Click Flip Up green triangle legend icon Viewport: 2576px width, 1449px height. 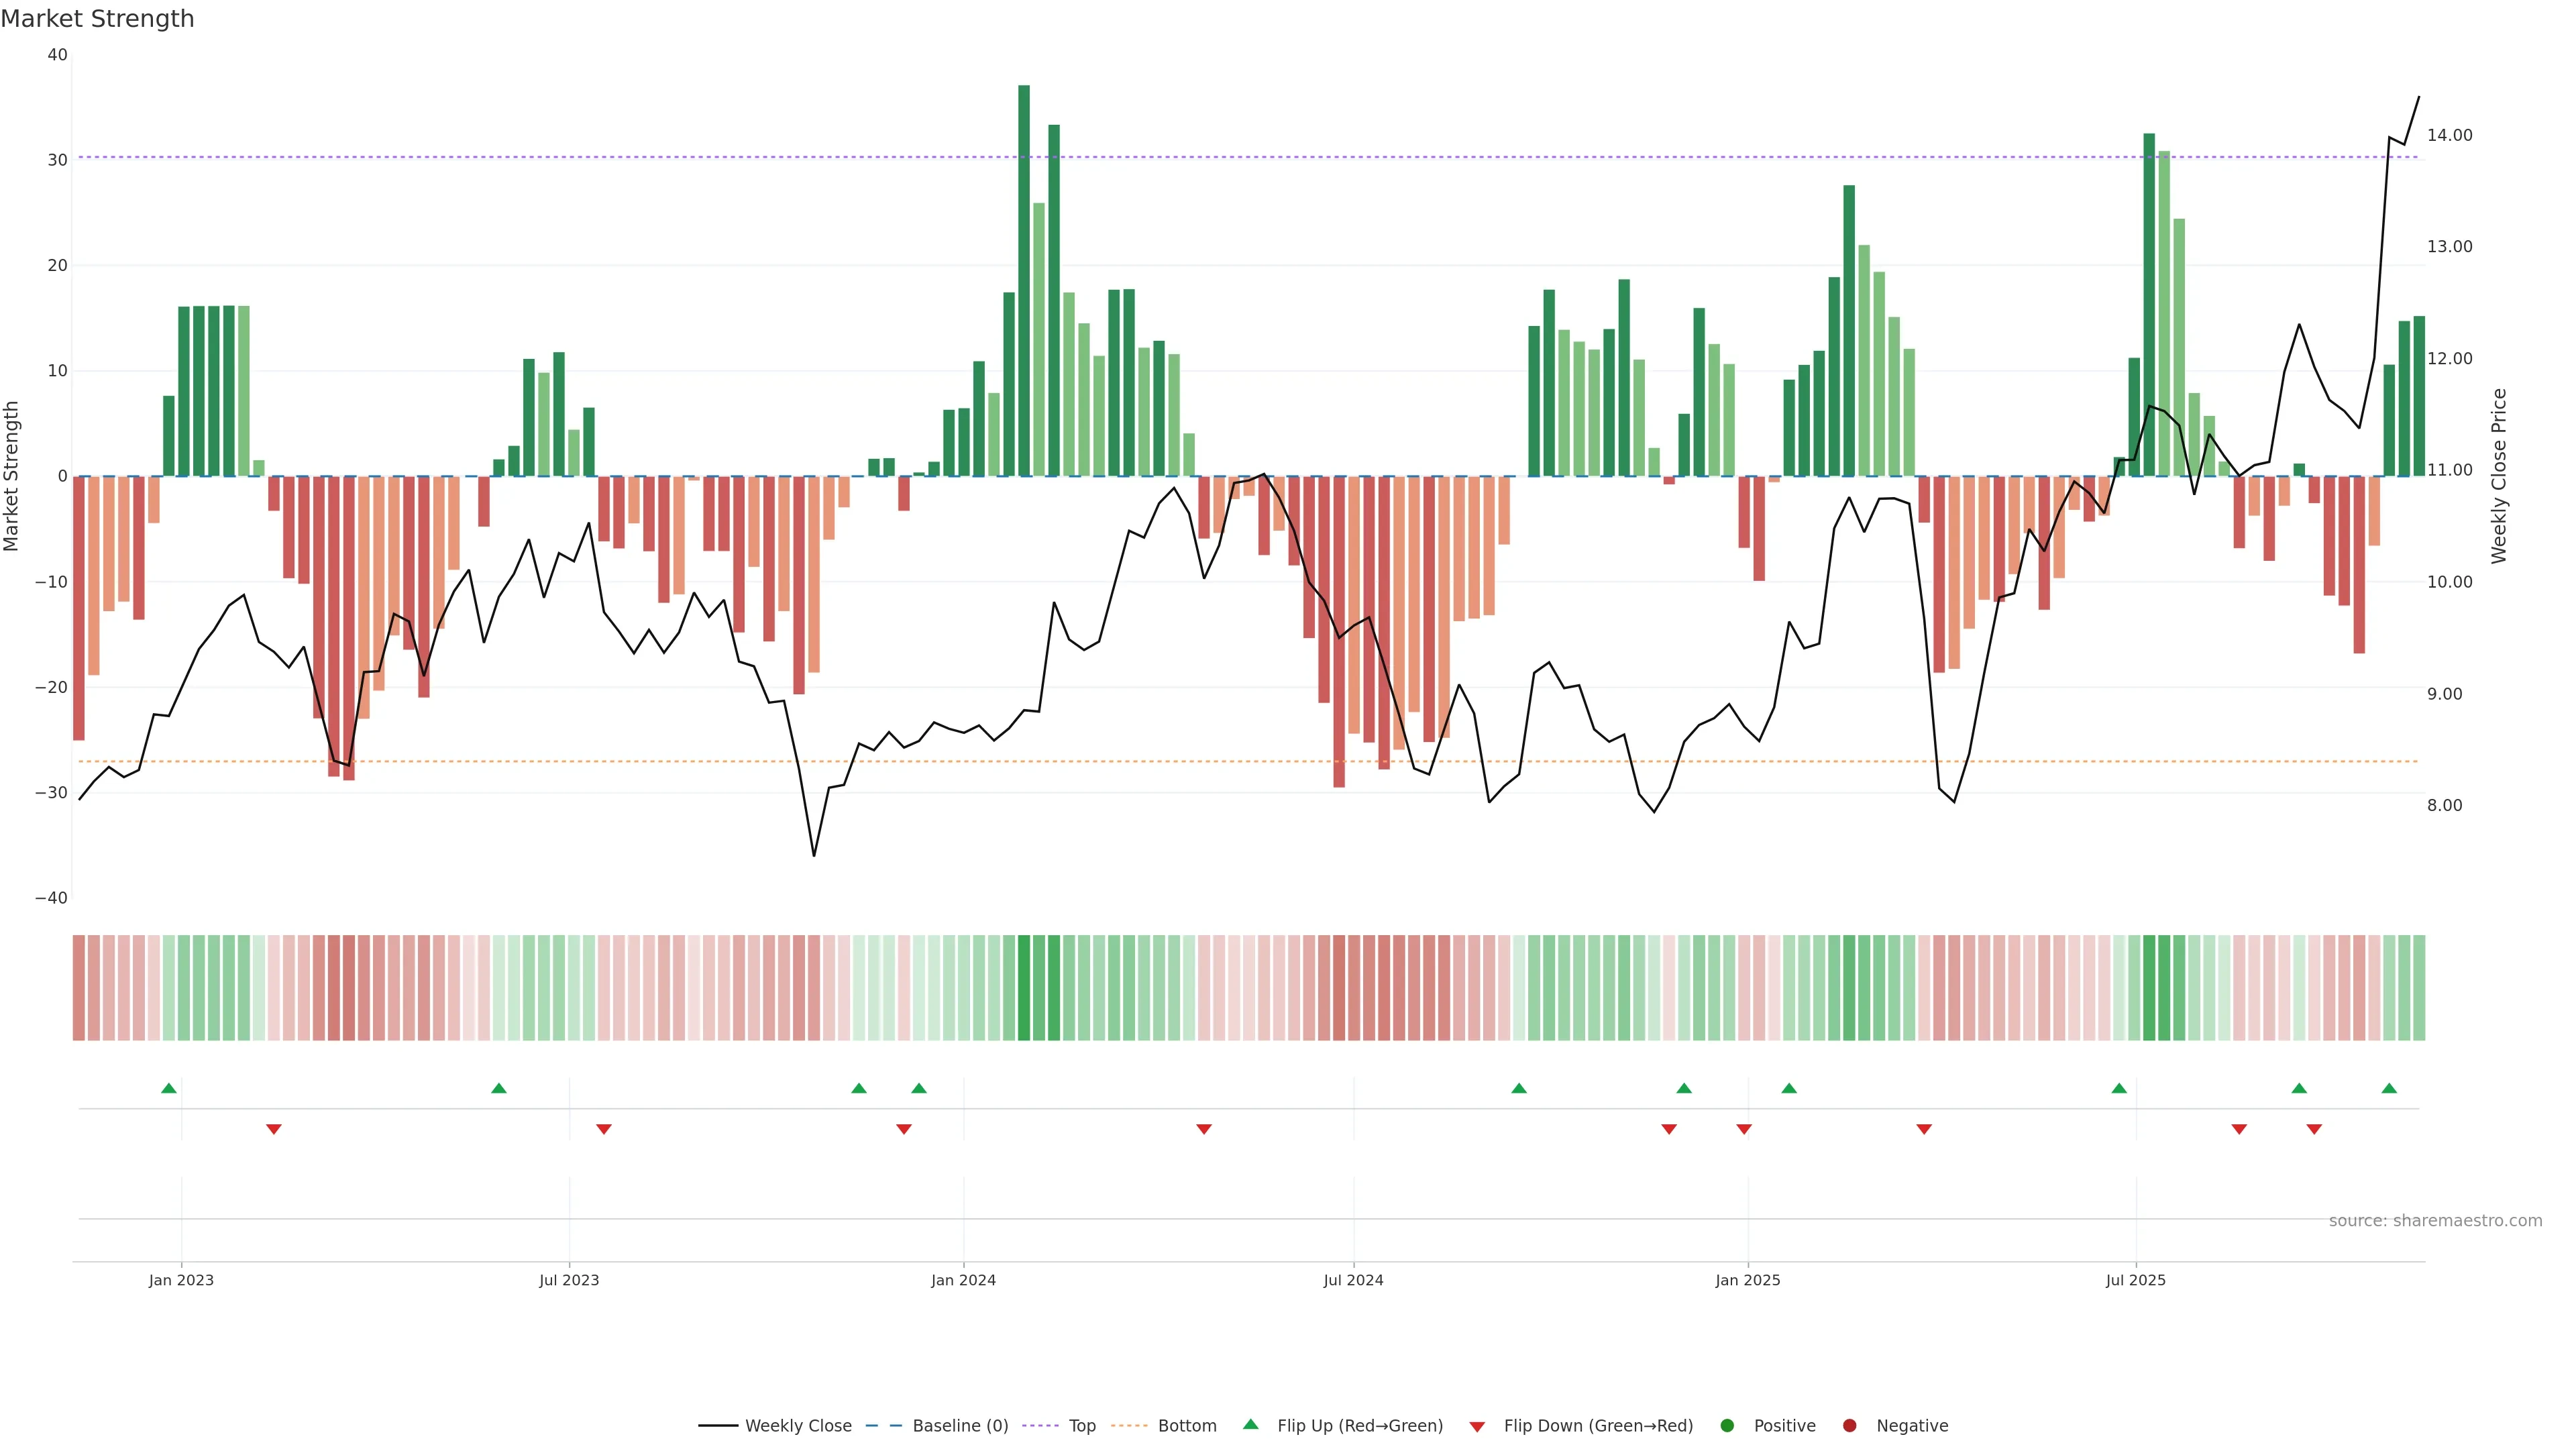click(x=1250, y=1424)
